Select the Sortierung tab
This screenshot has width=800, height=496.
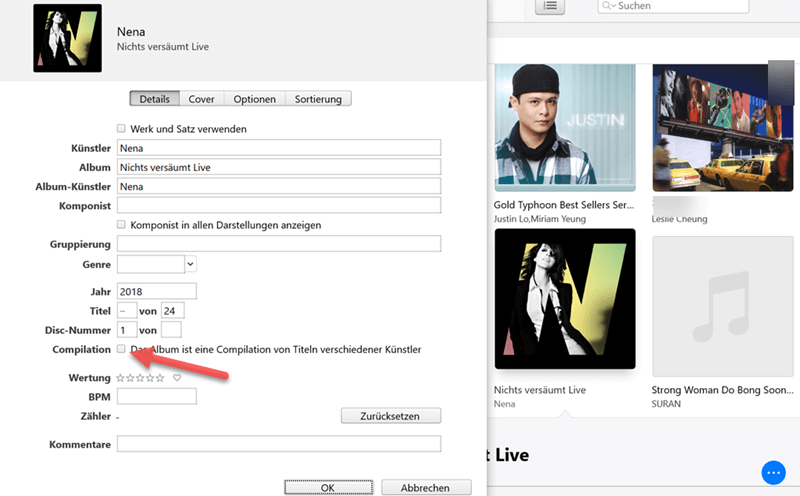[318, 99]
